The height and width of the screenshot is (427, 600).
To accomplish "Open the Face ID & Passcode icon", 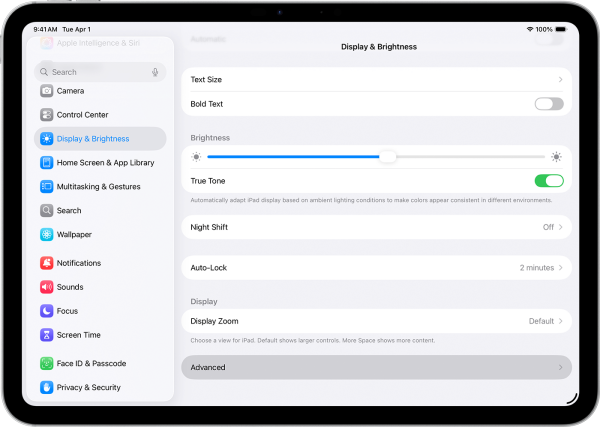I will pyautogui.click(x=47, y=363).
